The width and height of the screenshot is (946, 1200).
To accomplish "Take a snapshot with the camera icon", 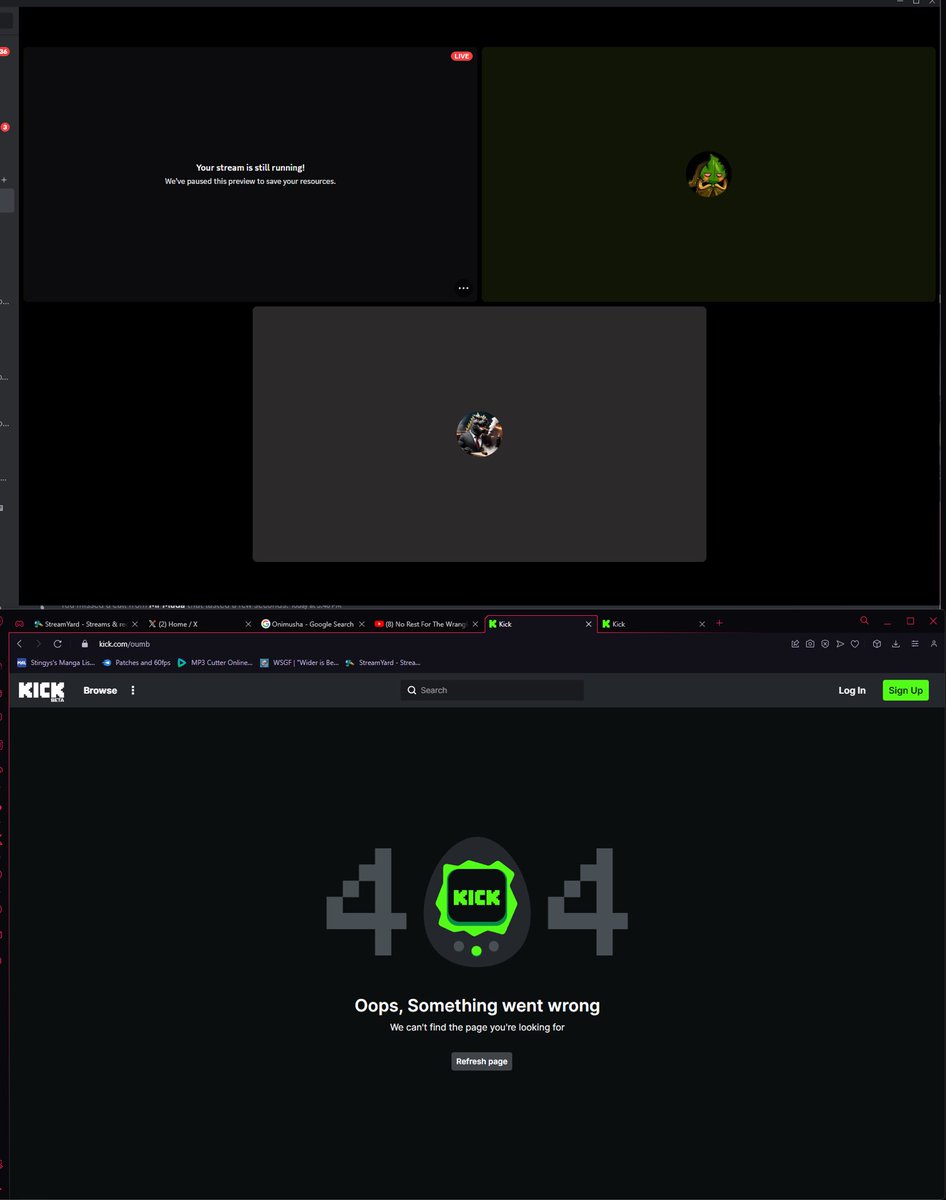I will [810, 644].
